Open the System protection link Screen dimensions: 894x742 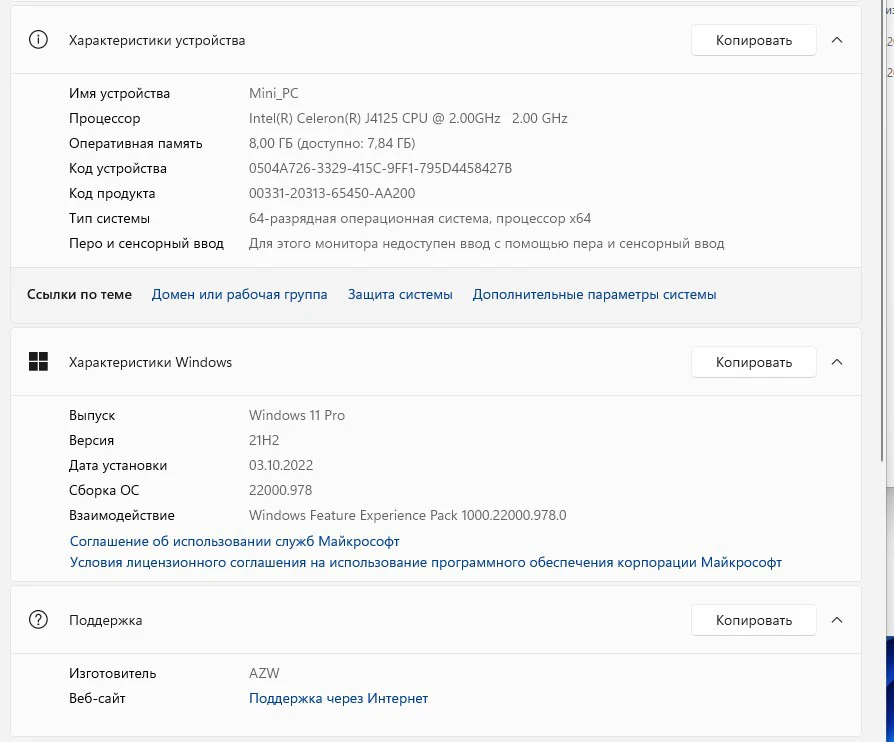[x=400, y=294]
